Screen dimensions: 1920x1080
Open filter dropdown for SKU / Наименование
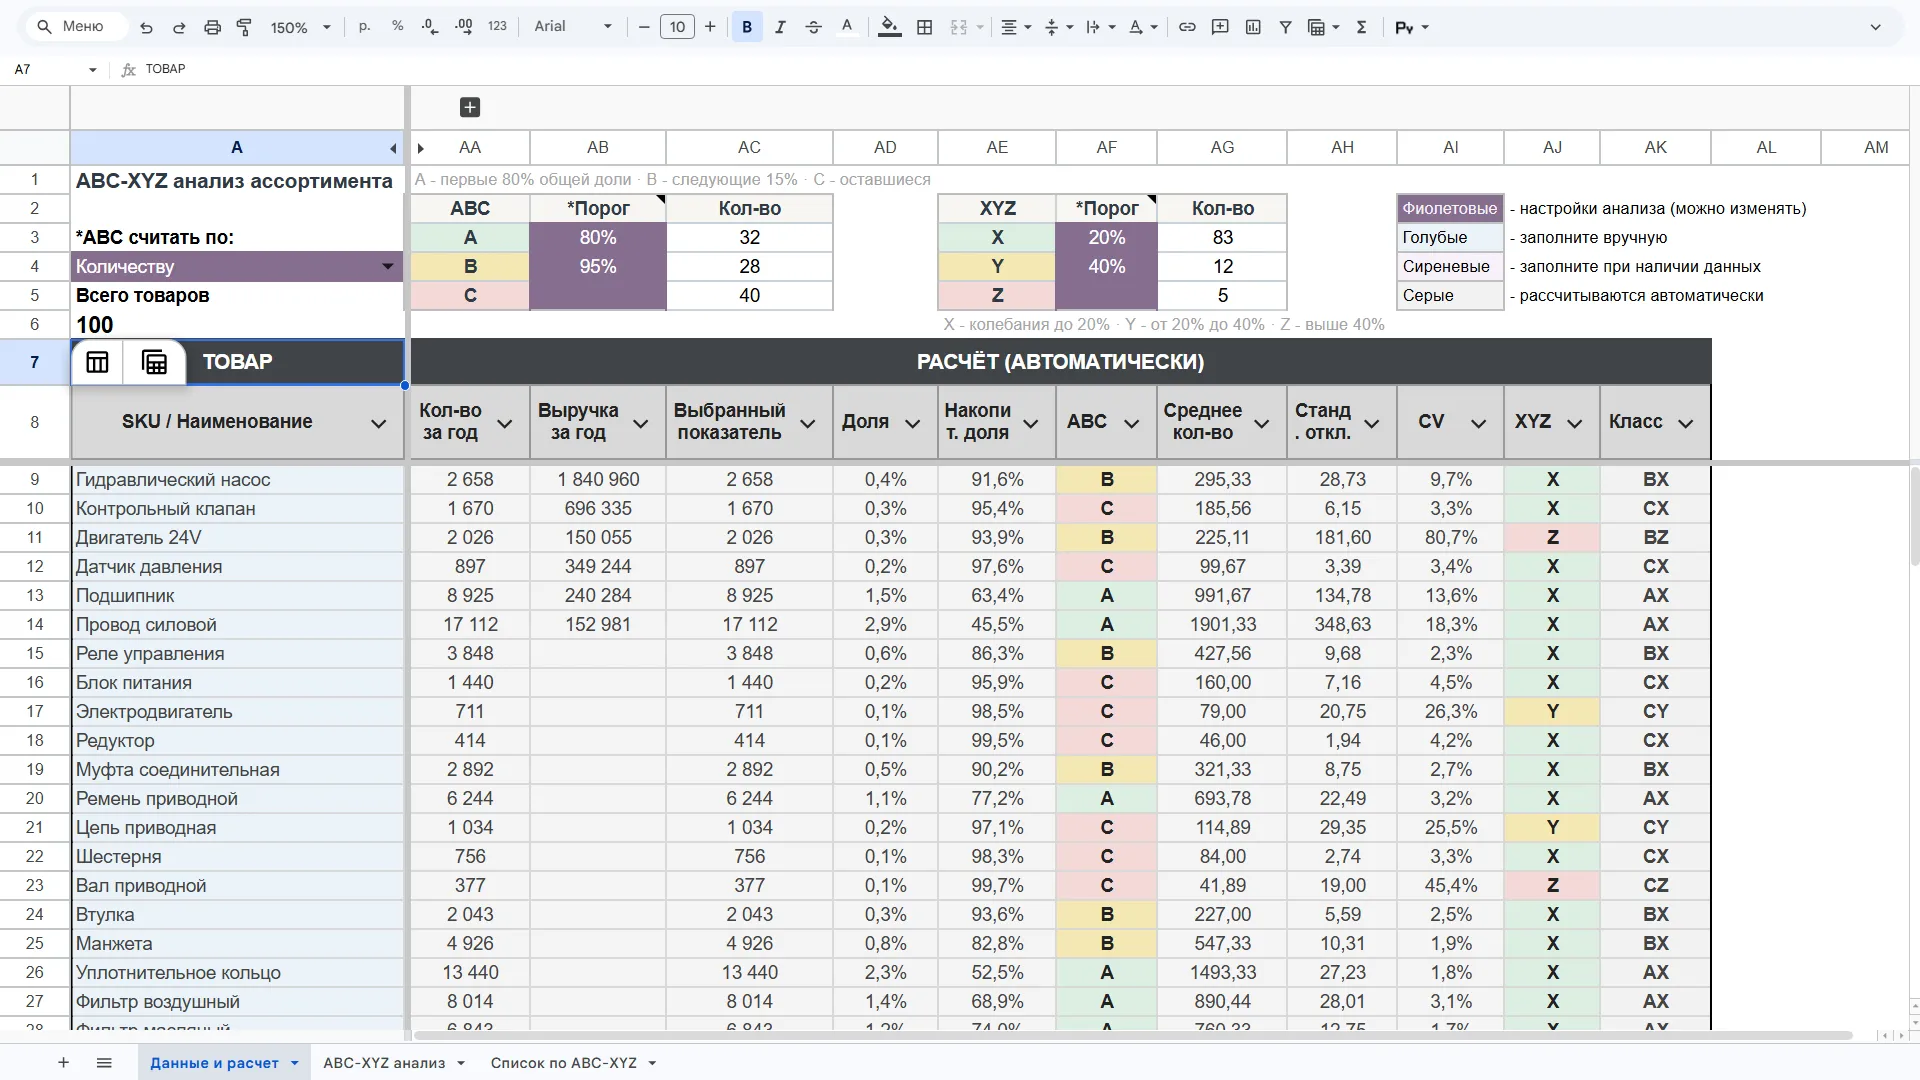coord(379,424)
